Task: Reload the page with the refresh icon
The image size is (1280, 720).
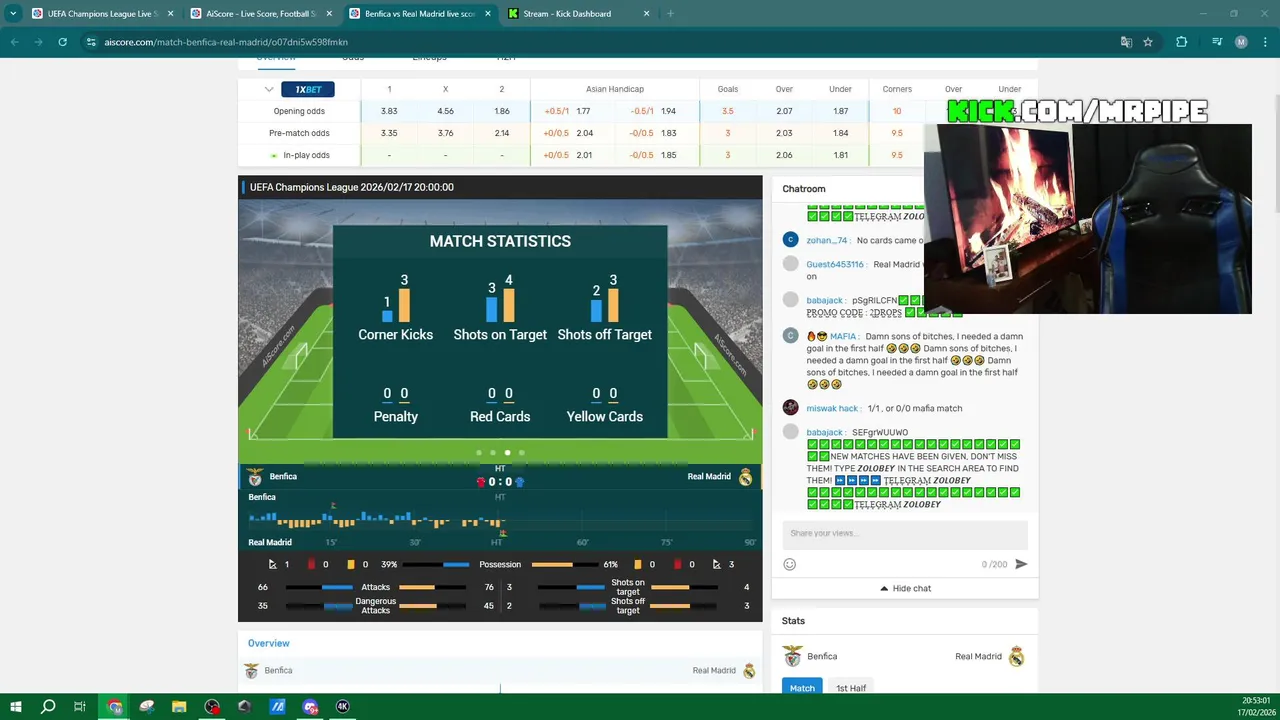Action: click(x=62, y=42)
